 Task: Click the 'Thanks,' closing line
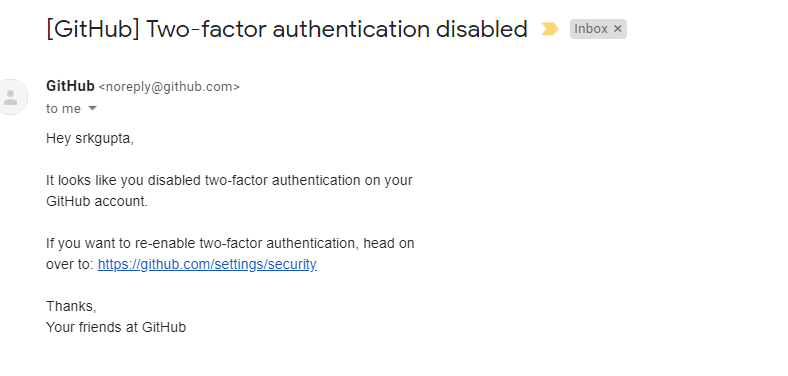click(x=71, y=306)
